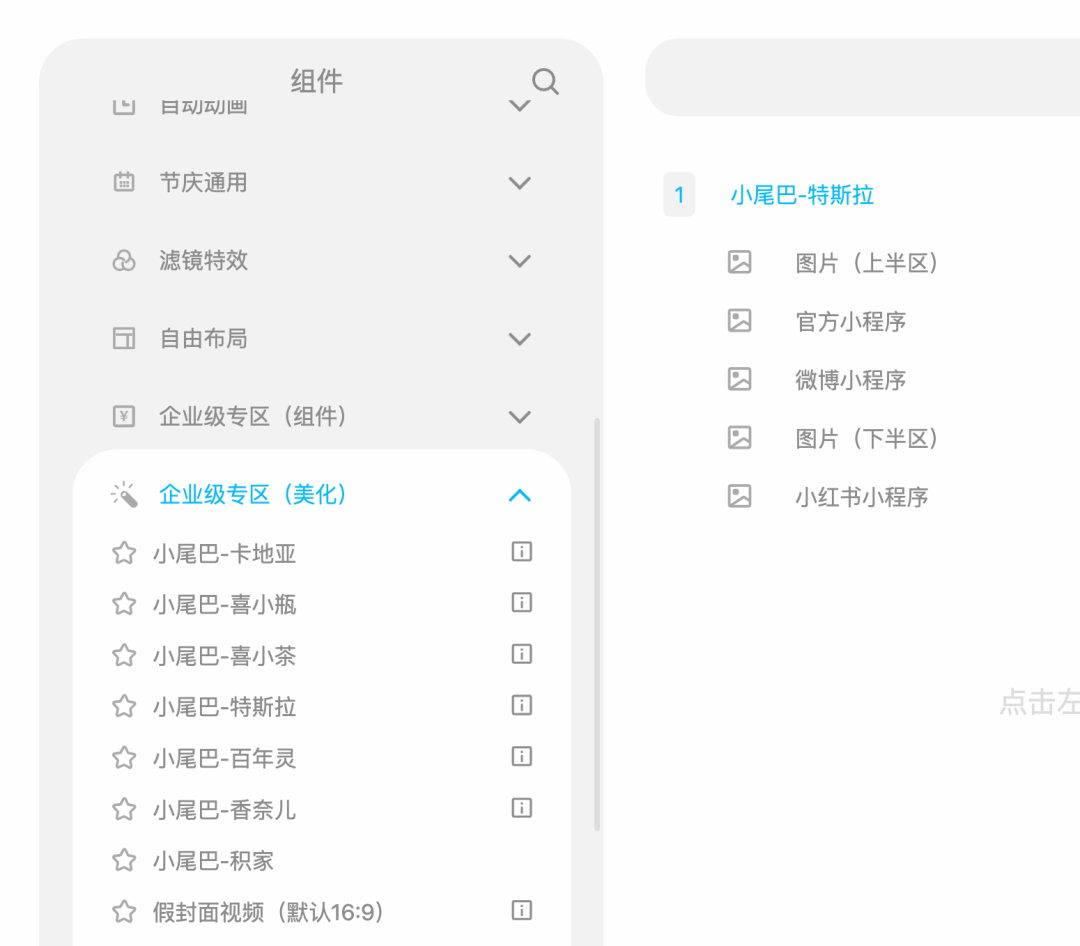The width and height of the screenshot is (1080, 946).
Task: Click image icon next to 官方小程序
Action: [739, 321]
